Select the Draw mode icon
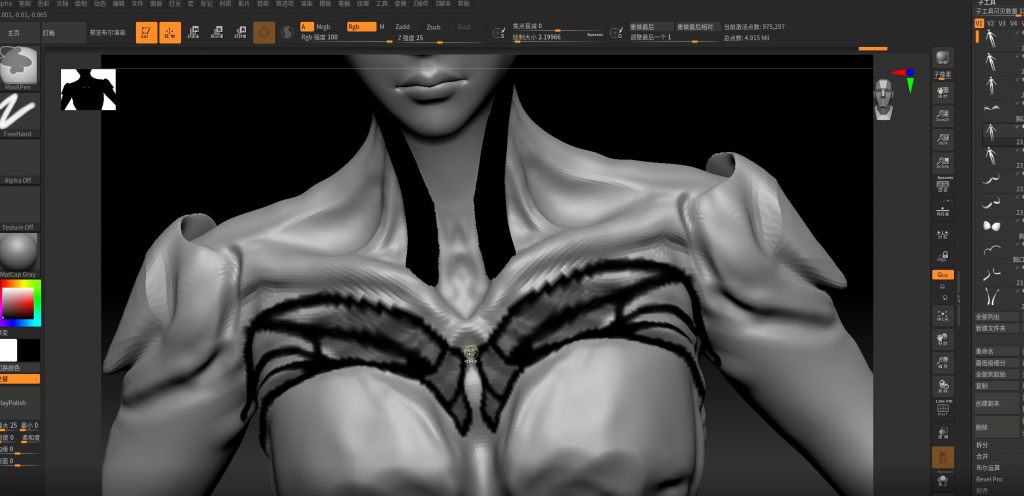This screenshot has width=1024, height=496. (x=170, y=33)
